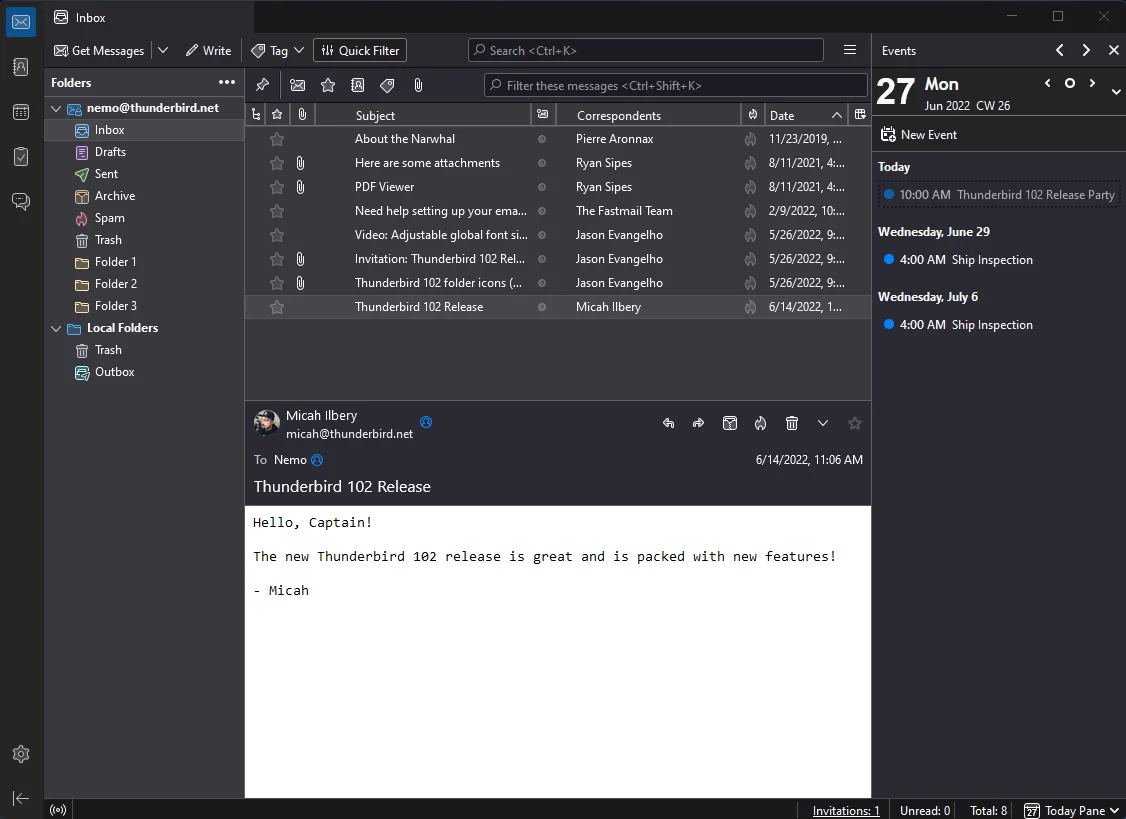Create a New Event
Screen dimensions: 1126x819
tap(919, 134)
